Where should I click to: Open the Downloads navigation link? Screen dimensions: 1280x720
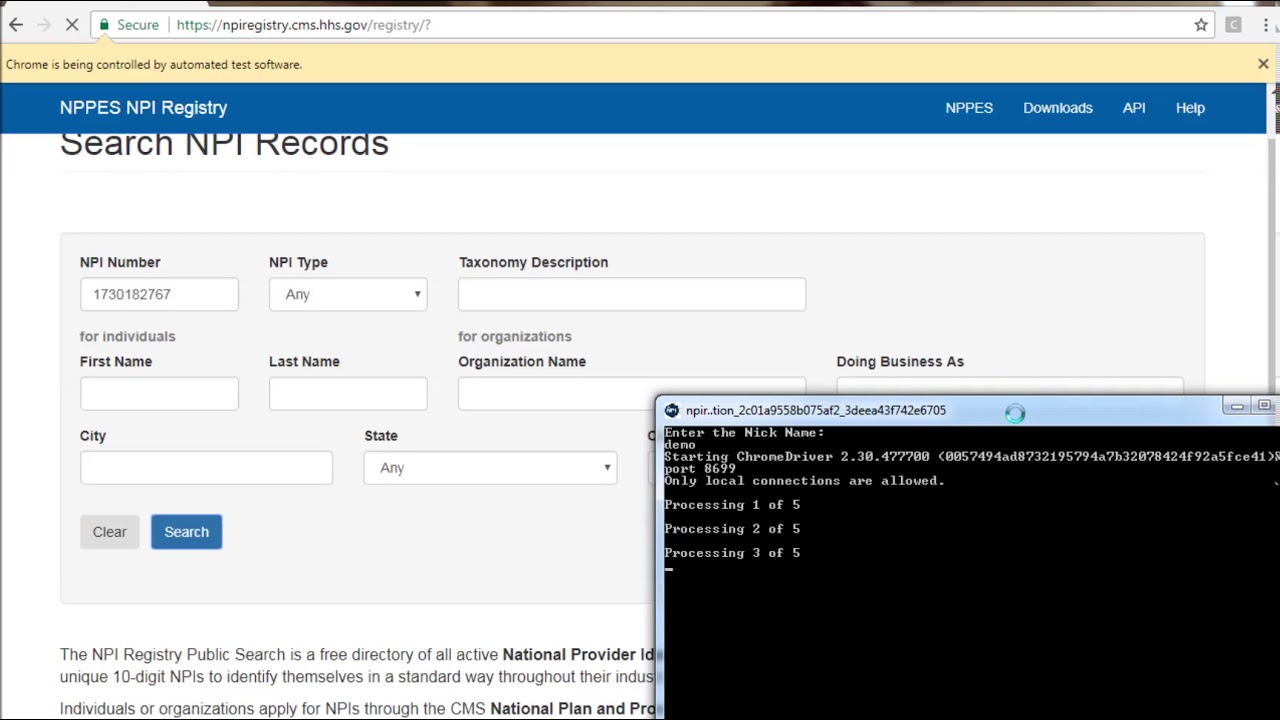(x=1057, y=108)
